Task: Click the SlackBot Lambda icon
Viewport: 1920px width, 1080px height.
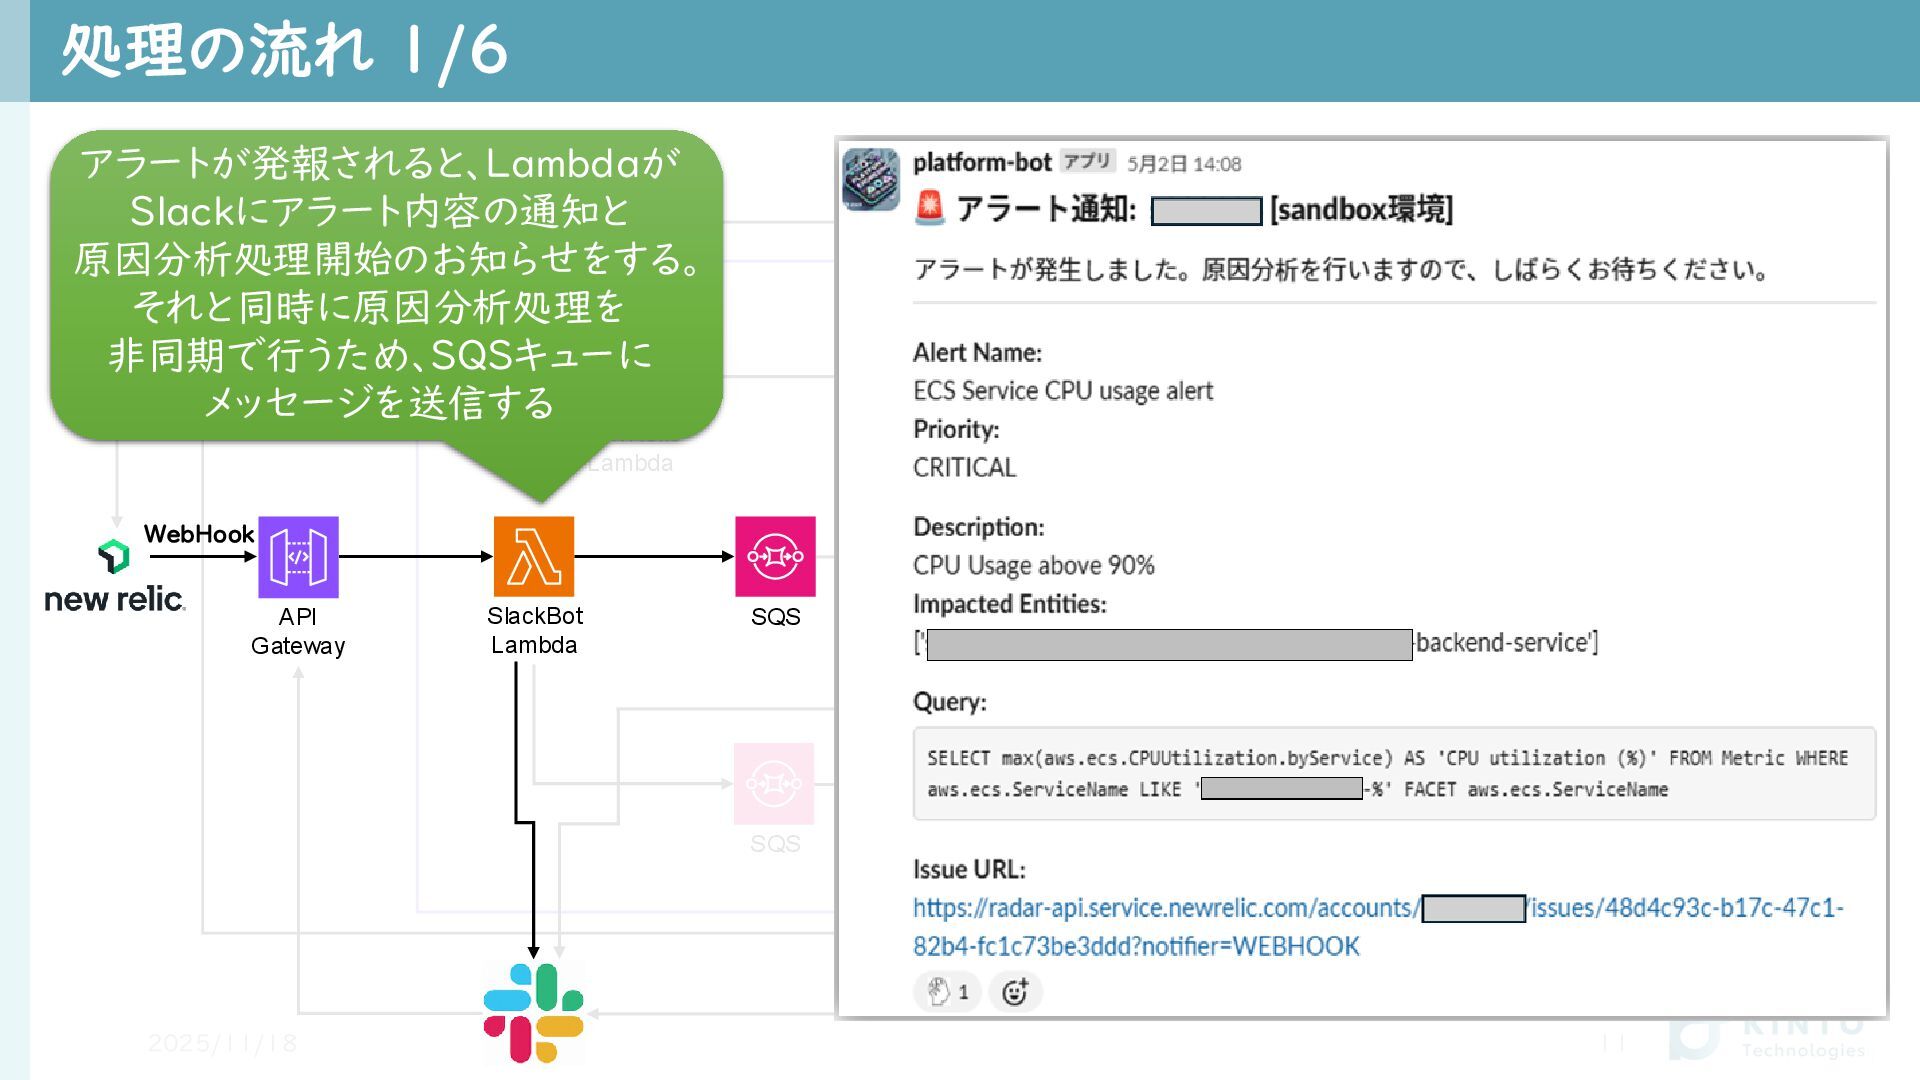Action: 534,556
